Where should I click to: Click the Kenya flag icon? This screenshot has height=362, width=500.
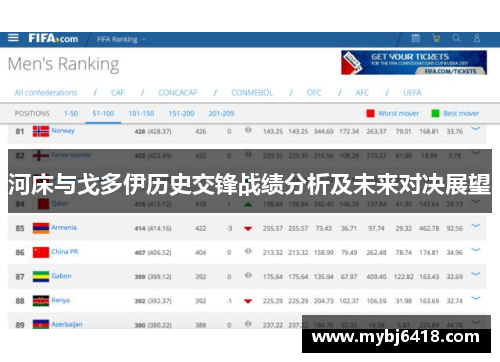pos(41,301)
